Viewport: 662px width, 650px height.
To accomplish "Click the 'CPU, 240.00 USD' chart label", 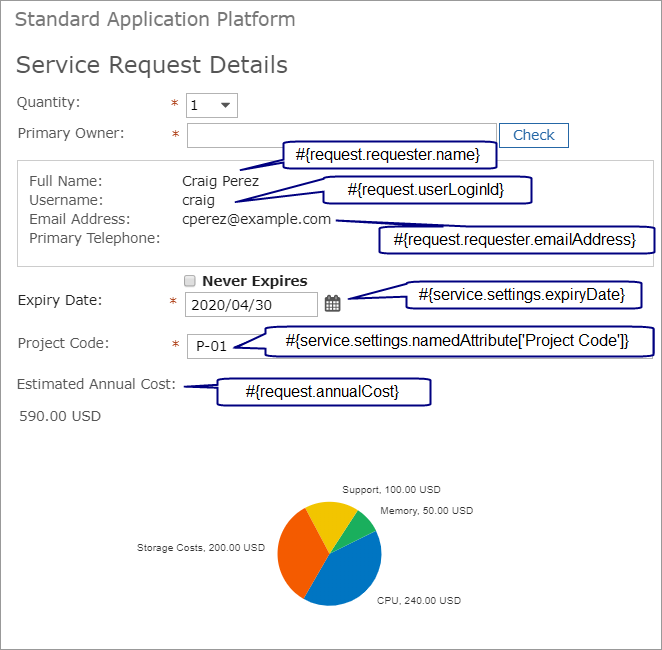I will [x=419, y=601].
